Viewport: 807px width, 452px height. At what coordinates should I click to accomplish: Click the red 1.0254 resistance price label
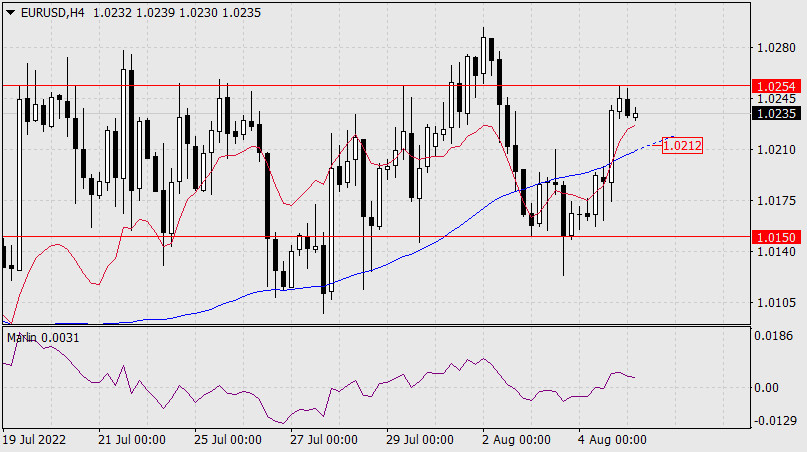(777, 86)
